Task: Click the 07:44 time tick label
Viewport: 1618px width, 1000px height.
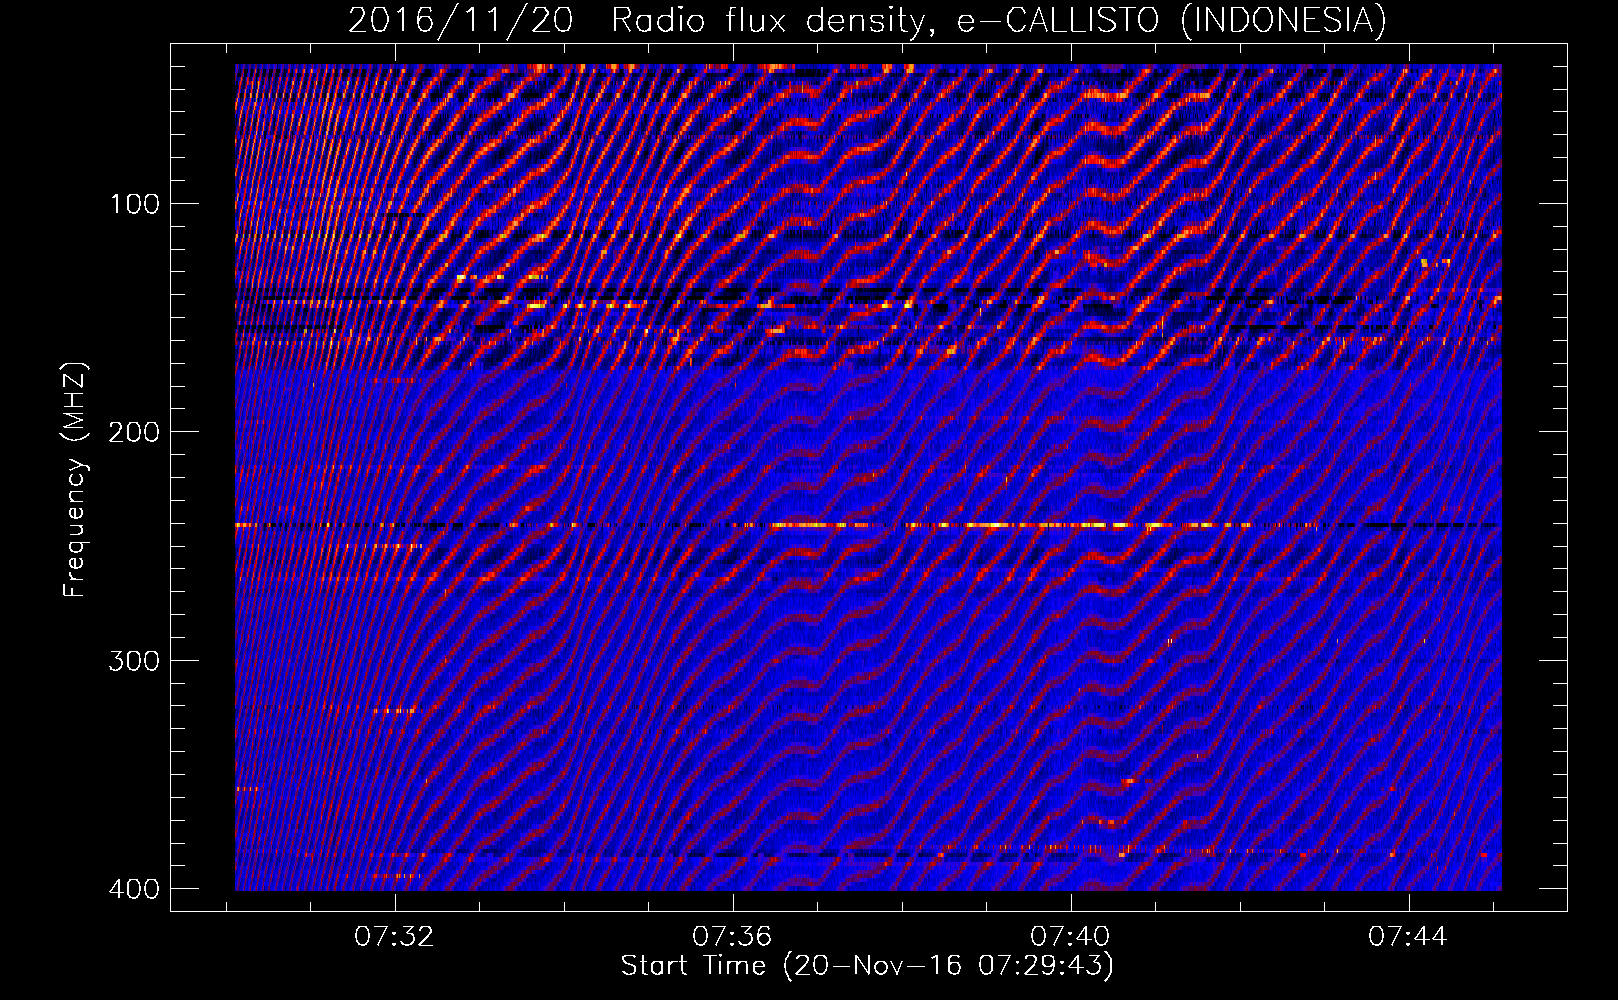Action: click(x=1408, y=937)
